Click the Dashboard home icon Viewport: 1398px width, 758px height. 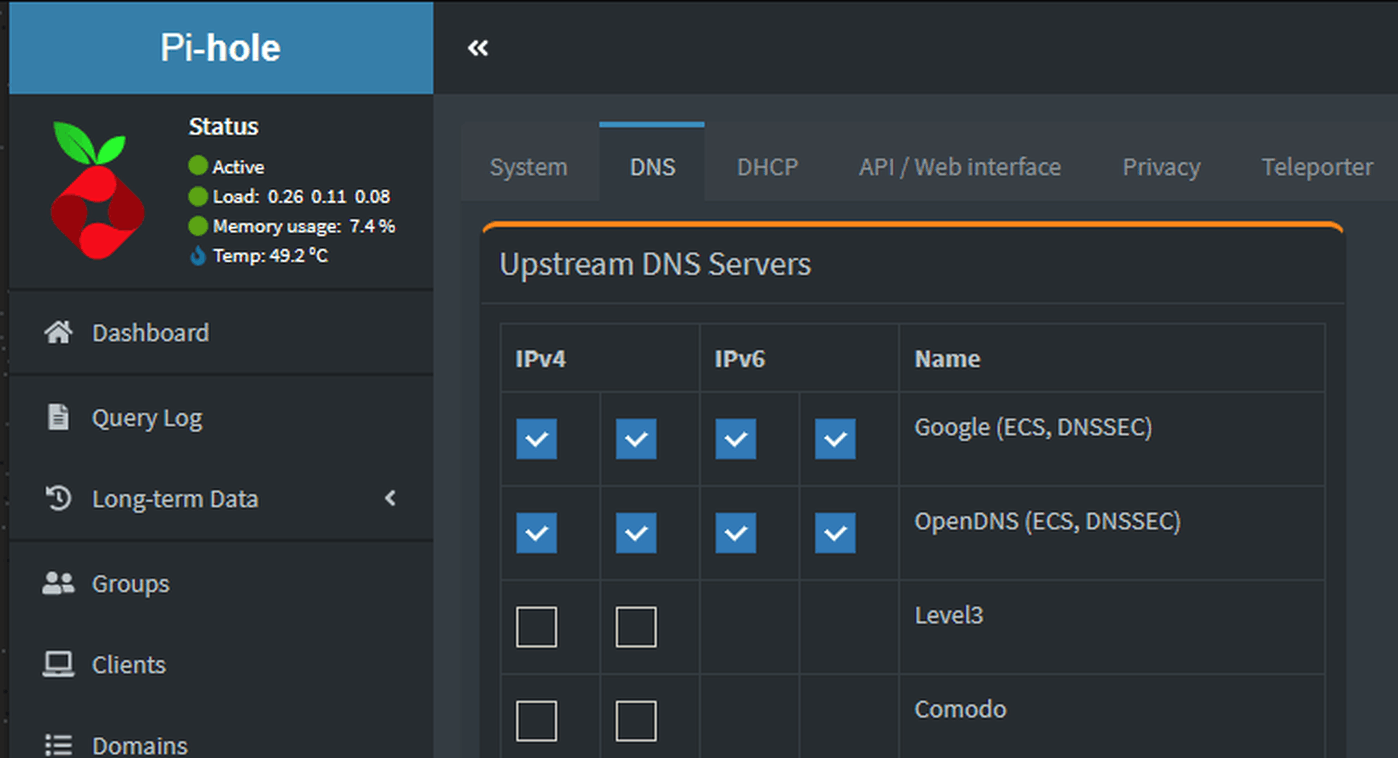(x=59, y=333)
